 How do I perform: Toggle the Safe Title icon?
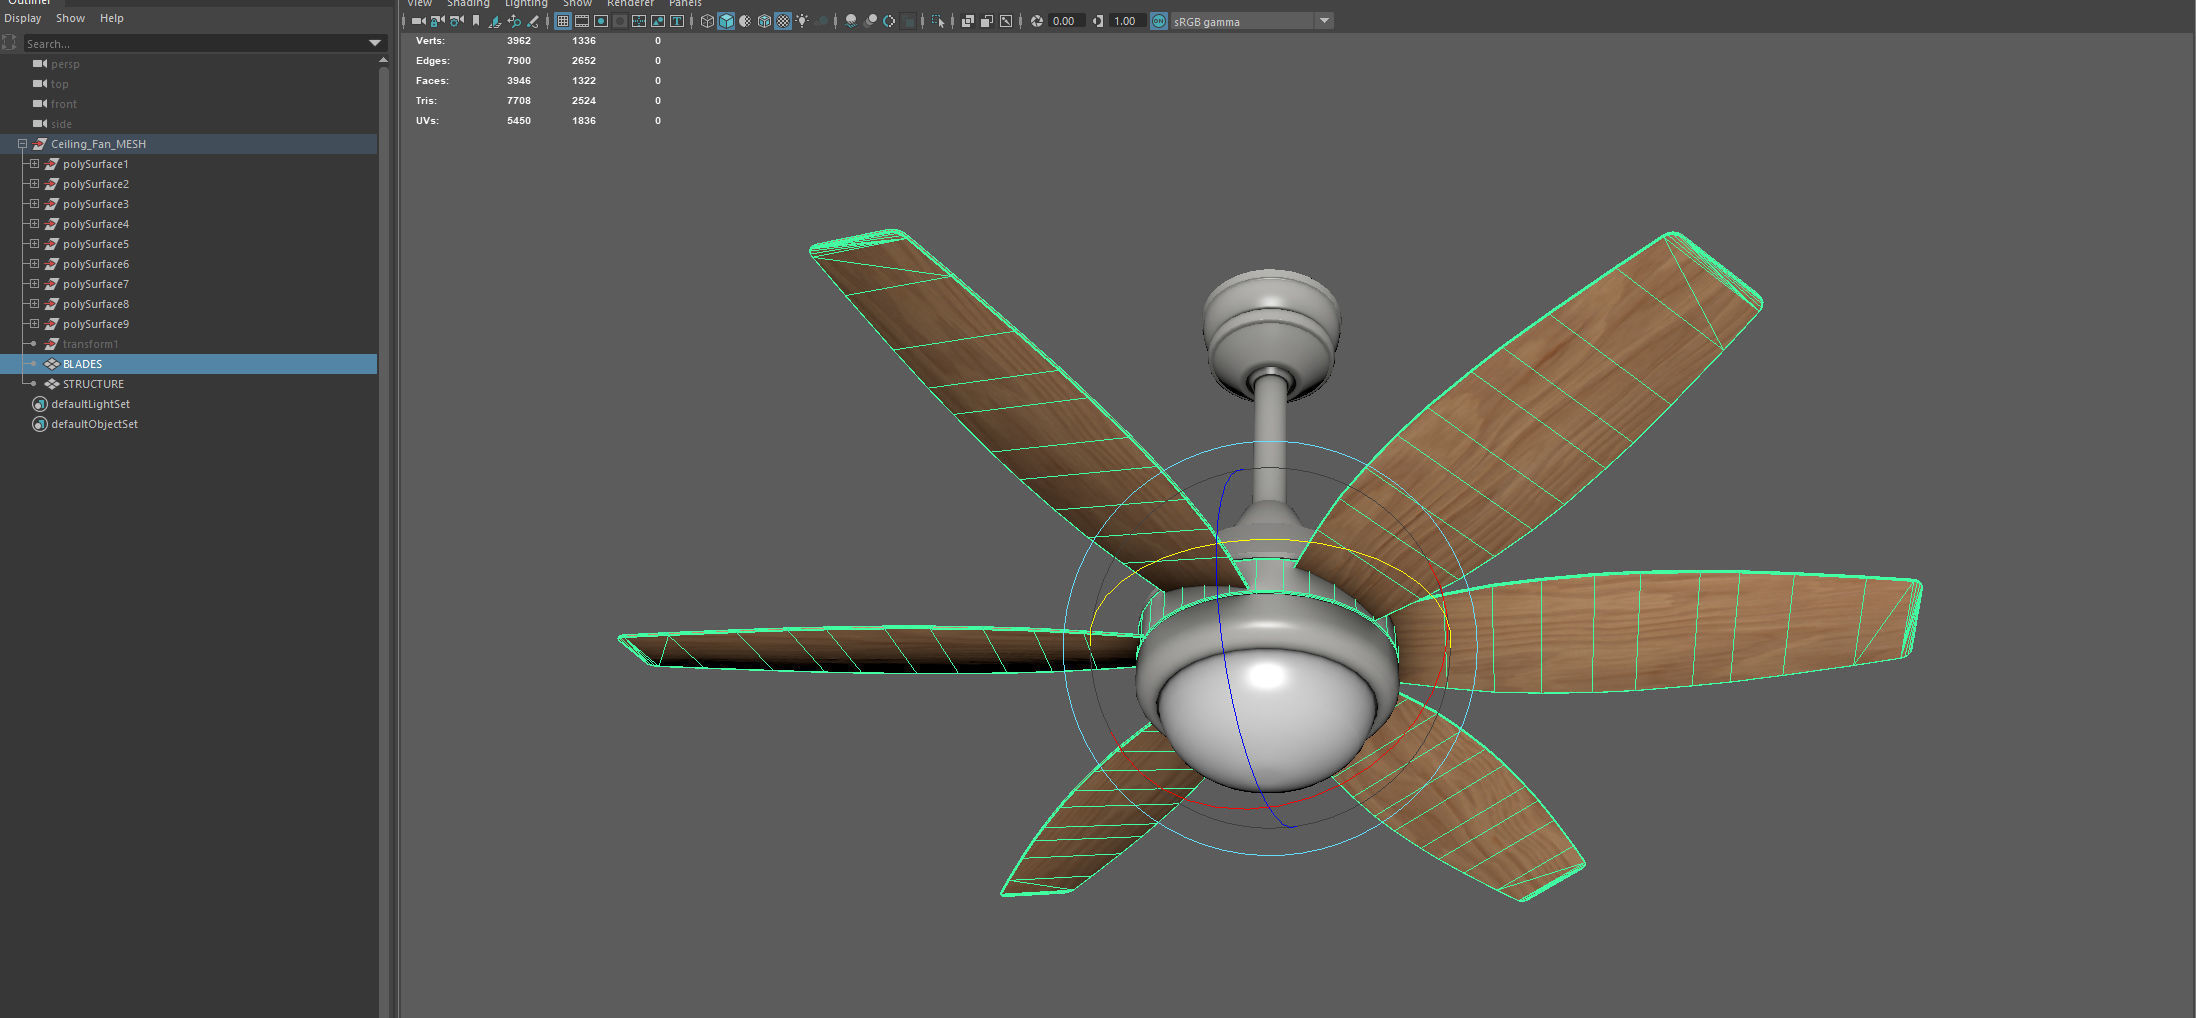point(677,21)
